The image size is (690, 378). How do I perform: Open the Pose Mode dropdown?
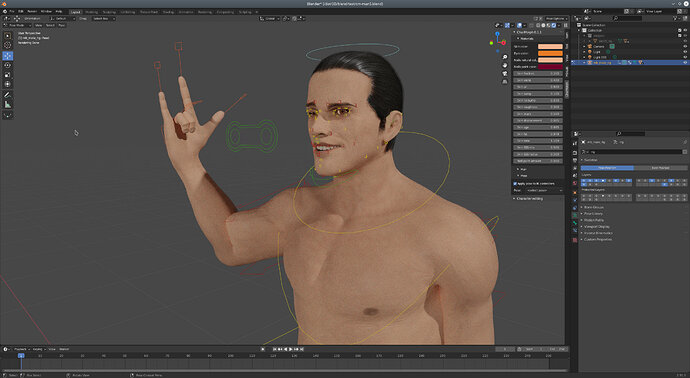[x=18, y=26]
